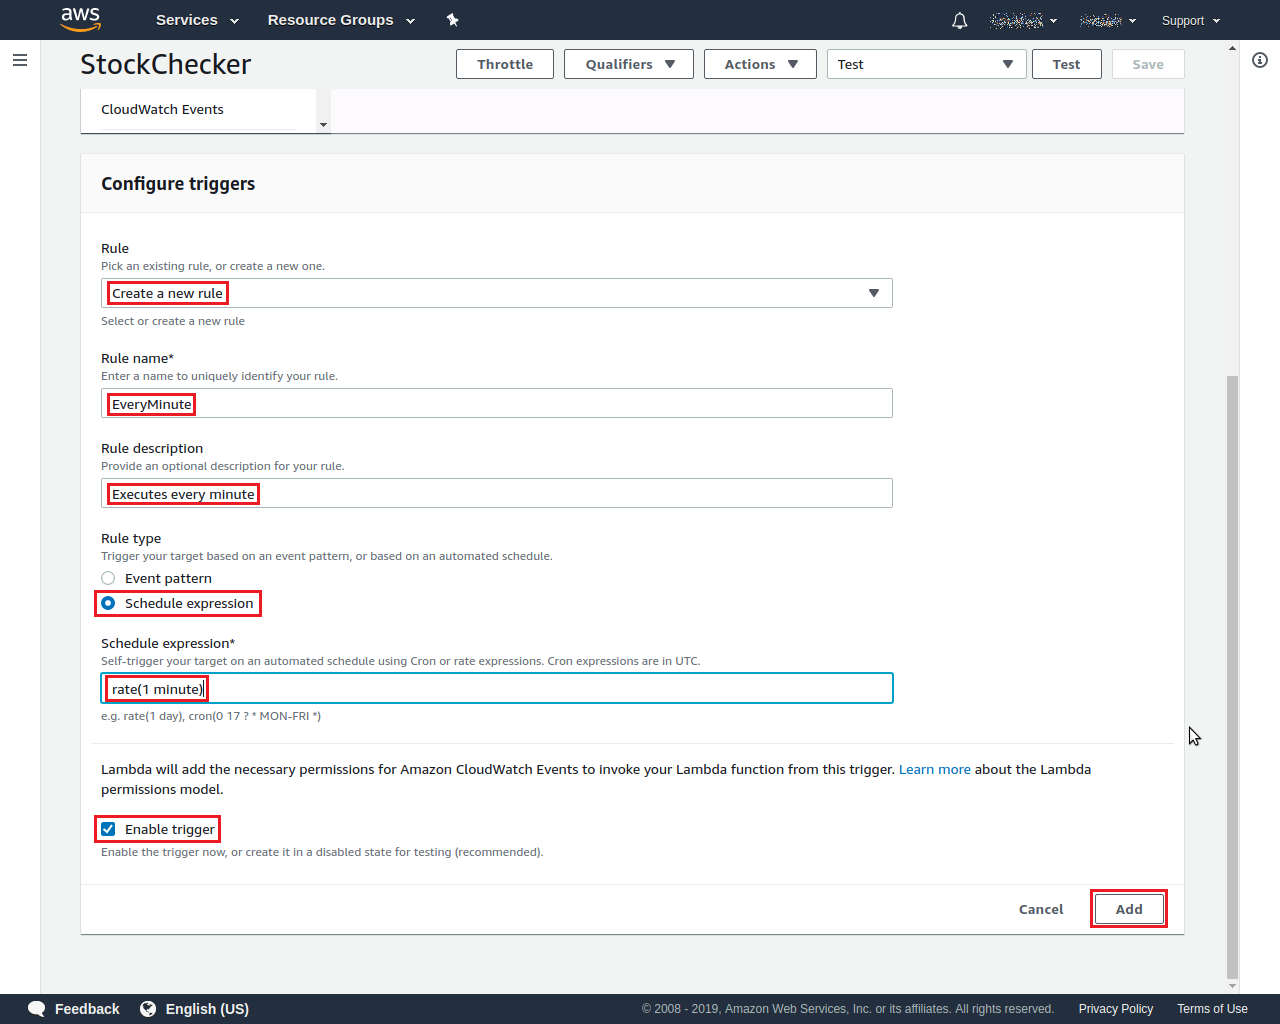The image size is (1280, 1024).
Task: Open the Learn more link about Lambda permissions
Action: click(x=934, y=769)
